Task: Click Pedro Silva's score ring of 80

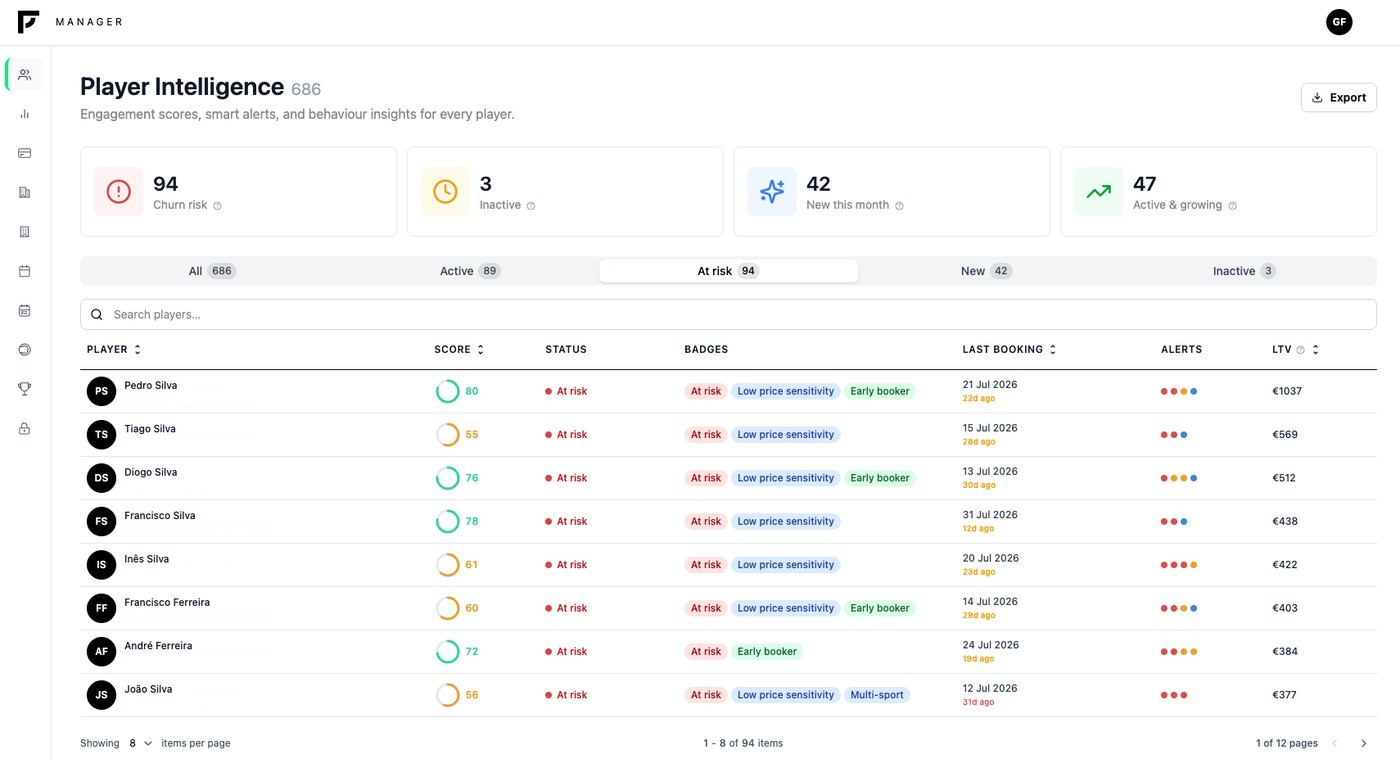Action: (447, 391)
